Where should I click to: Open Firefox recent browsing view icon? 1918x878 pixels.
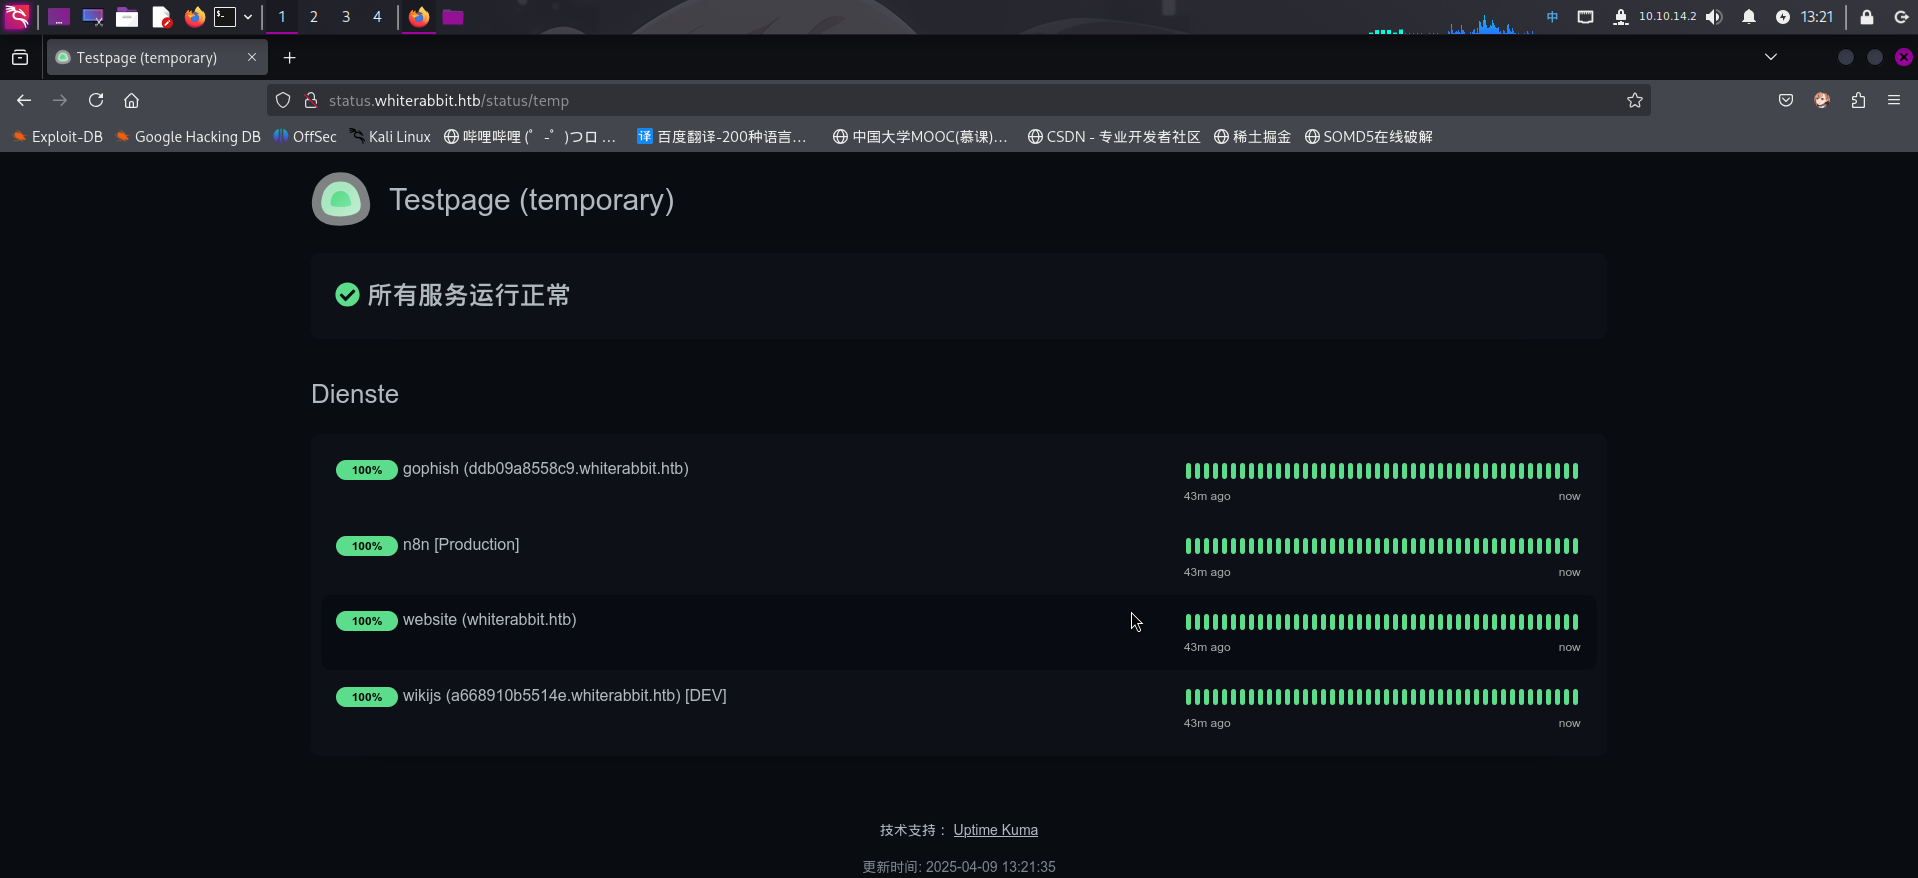pos(20,58)
